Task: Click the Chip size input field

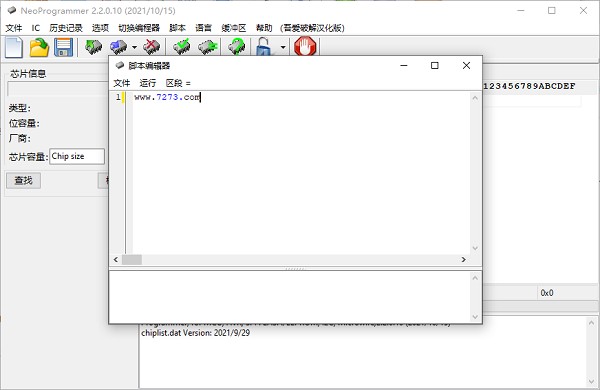Action: click(77, 156)
